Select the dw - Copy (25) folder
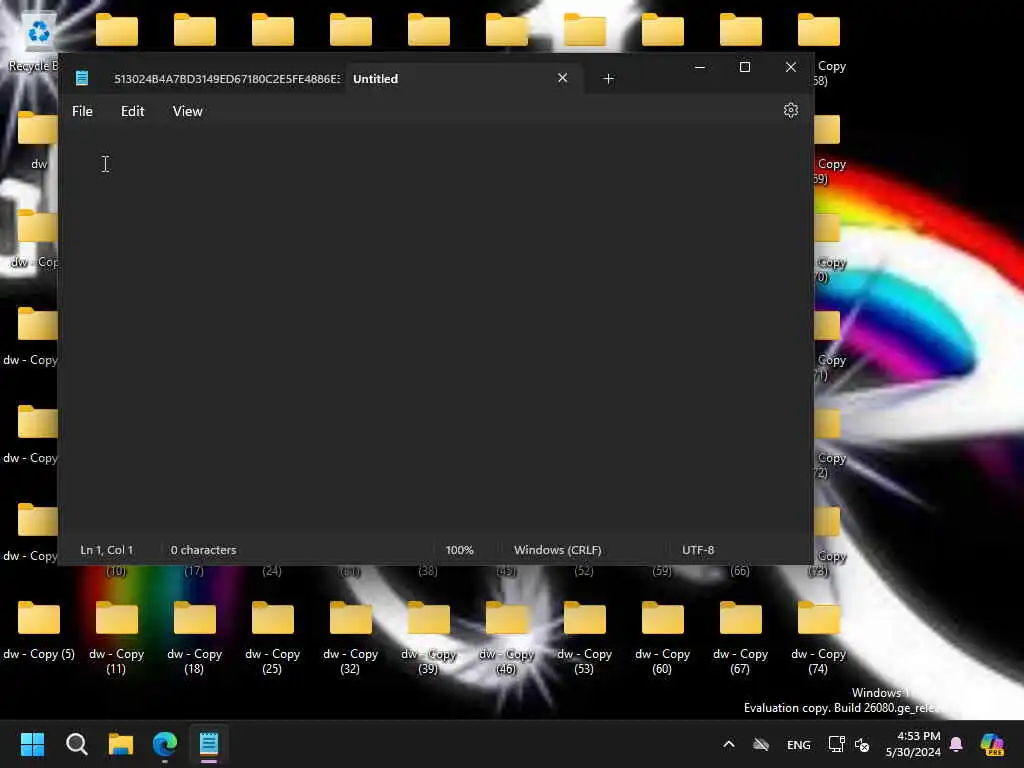The height and width of the screenshot is (768, 1024). coord(272,638)
